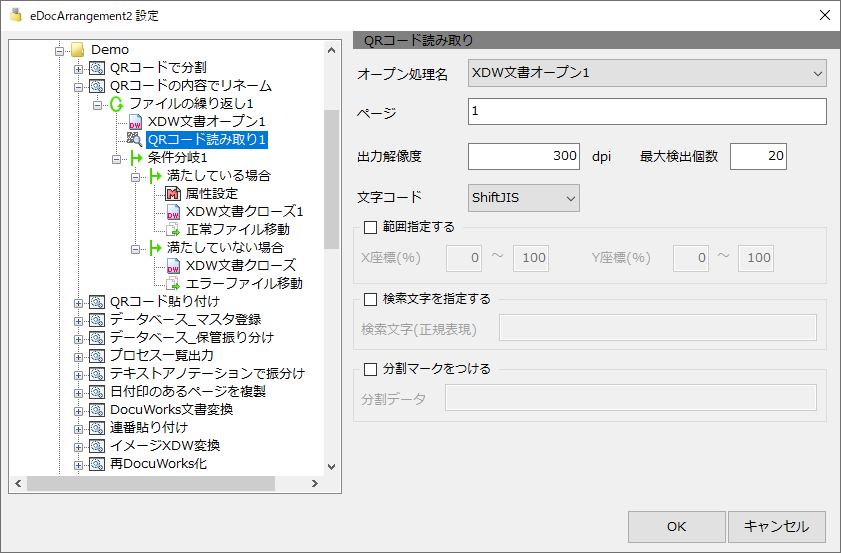Screen dimensions: 841x553
Task: Click the 条件分岐1 branch icon
Action: pos(136,158)
